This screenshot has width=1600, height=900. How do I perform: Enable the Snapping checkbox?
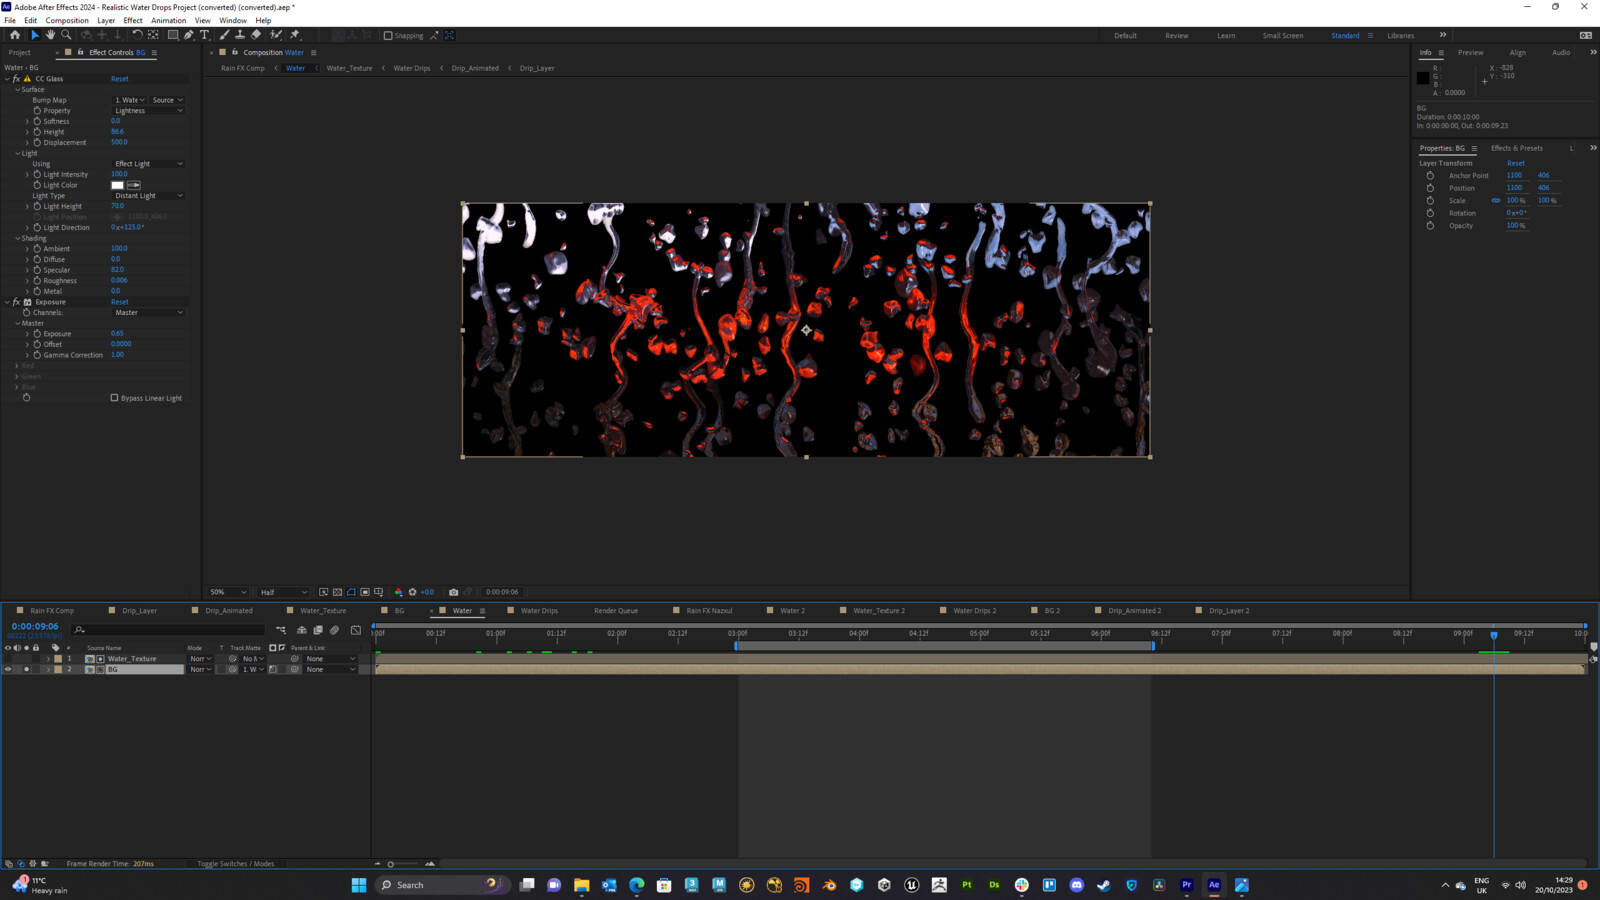click(x=386, y=35)
